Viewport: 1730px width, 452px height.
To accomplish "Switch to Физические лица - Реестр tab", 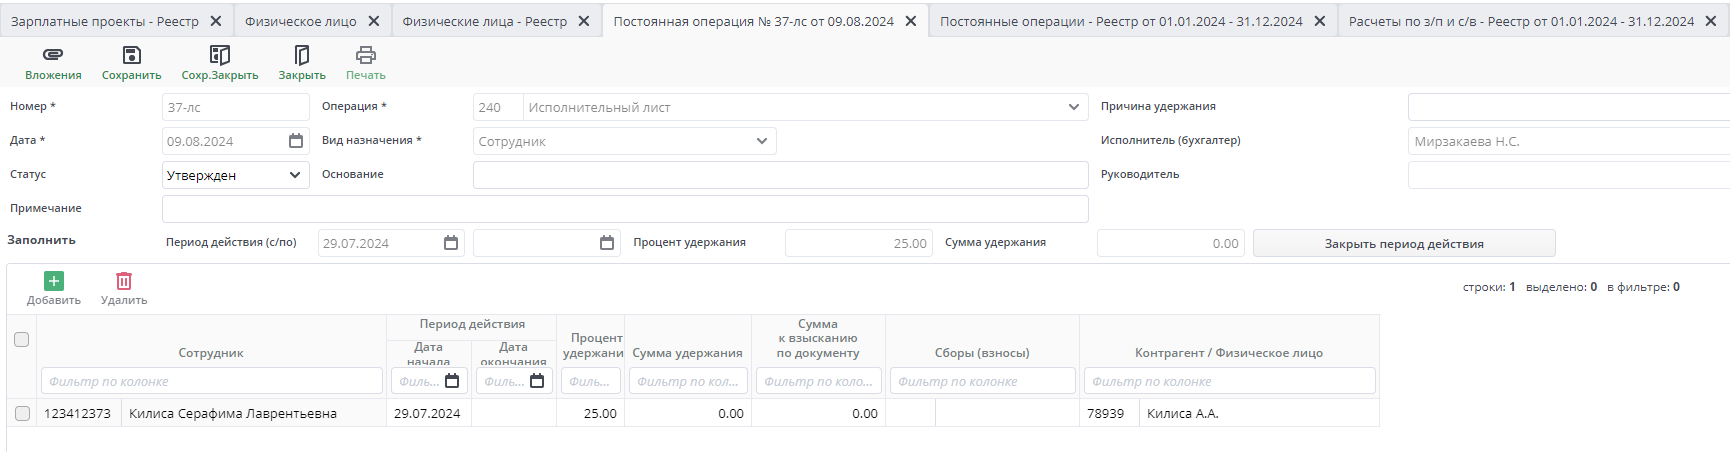I will [x=485, y=21].
